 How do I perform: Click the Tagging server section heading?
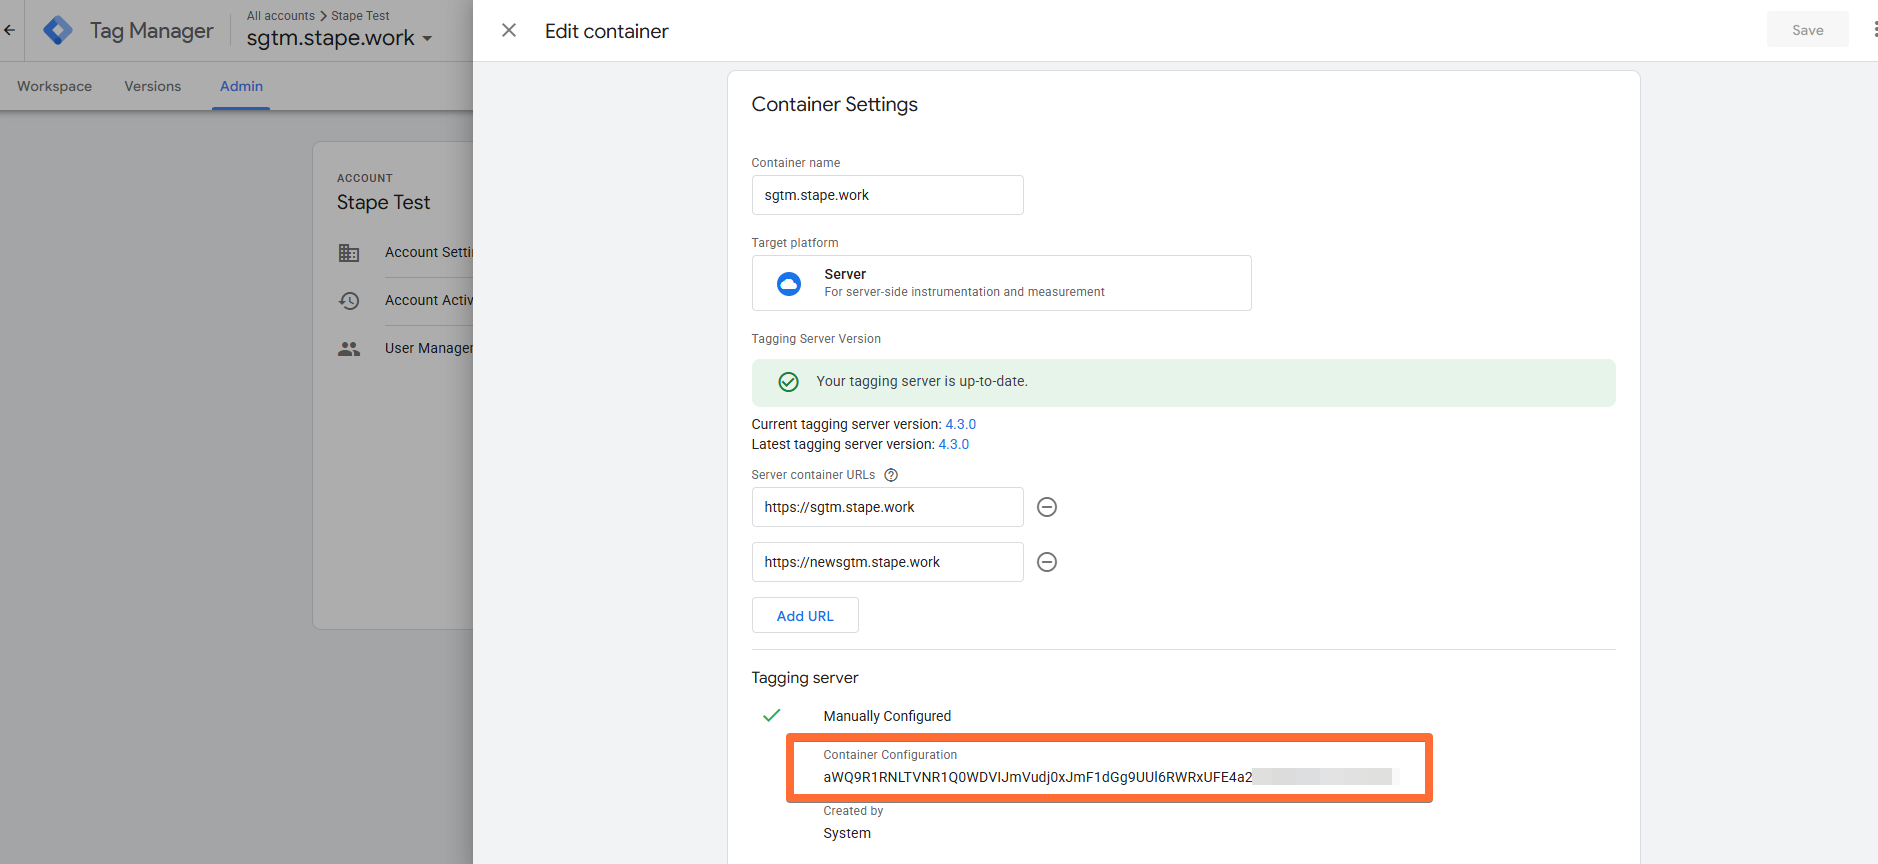coord(804,678)
